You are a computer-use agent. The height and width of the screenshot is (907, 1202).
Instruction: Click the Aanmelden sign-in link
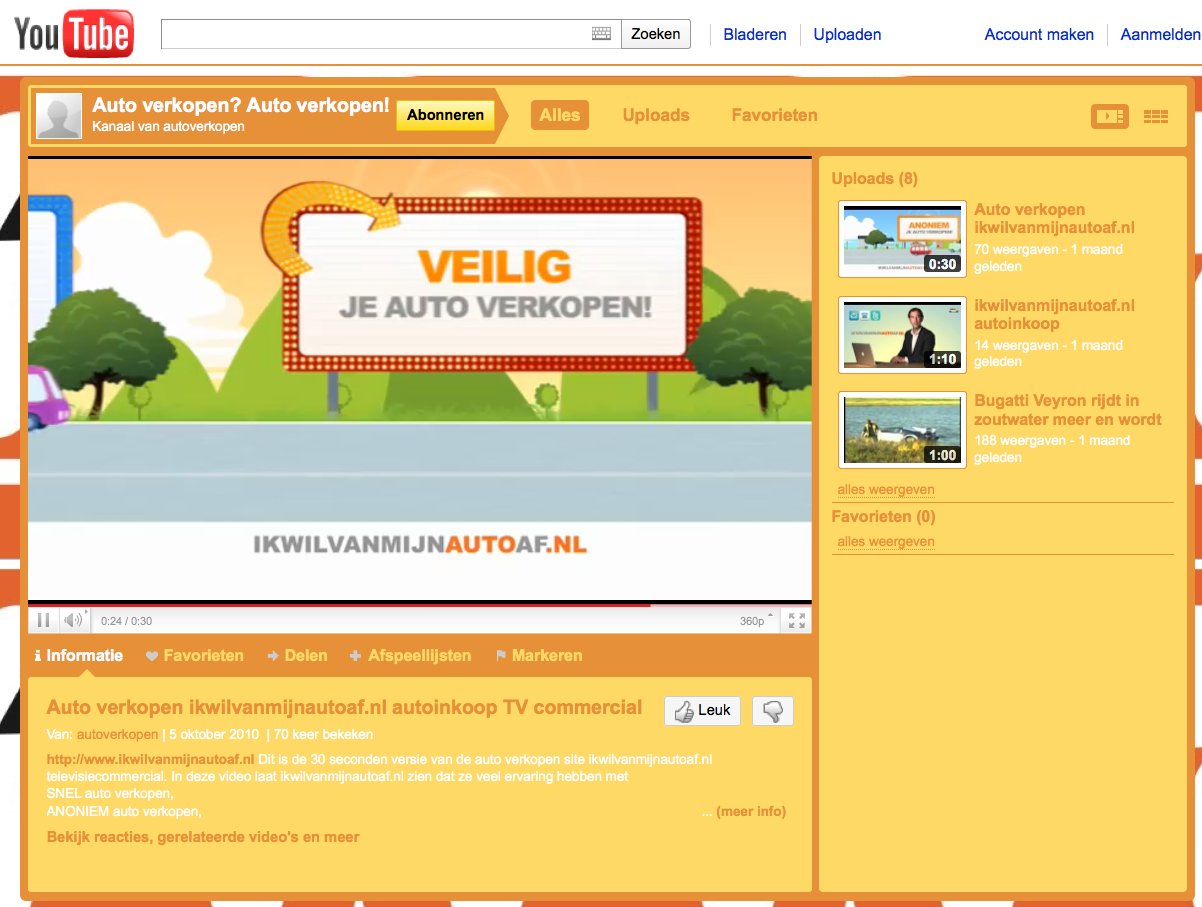tap(1160, 34)
